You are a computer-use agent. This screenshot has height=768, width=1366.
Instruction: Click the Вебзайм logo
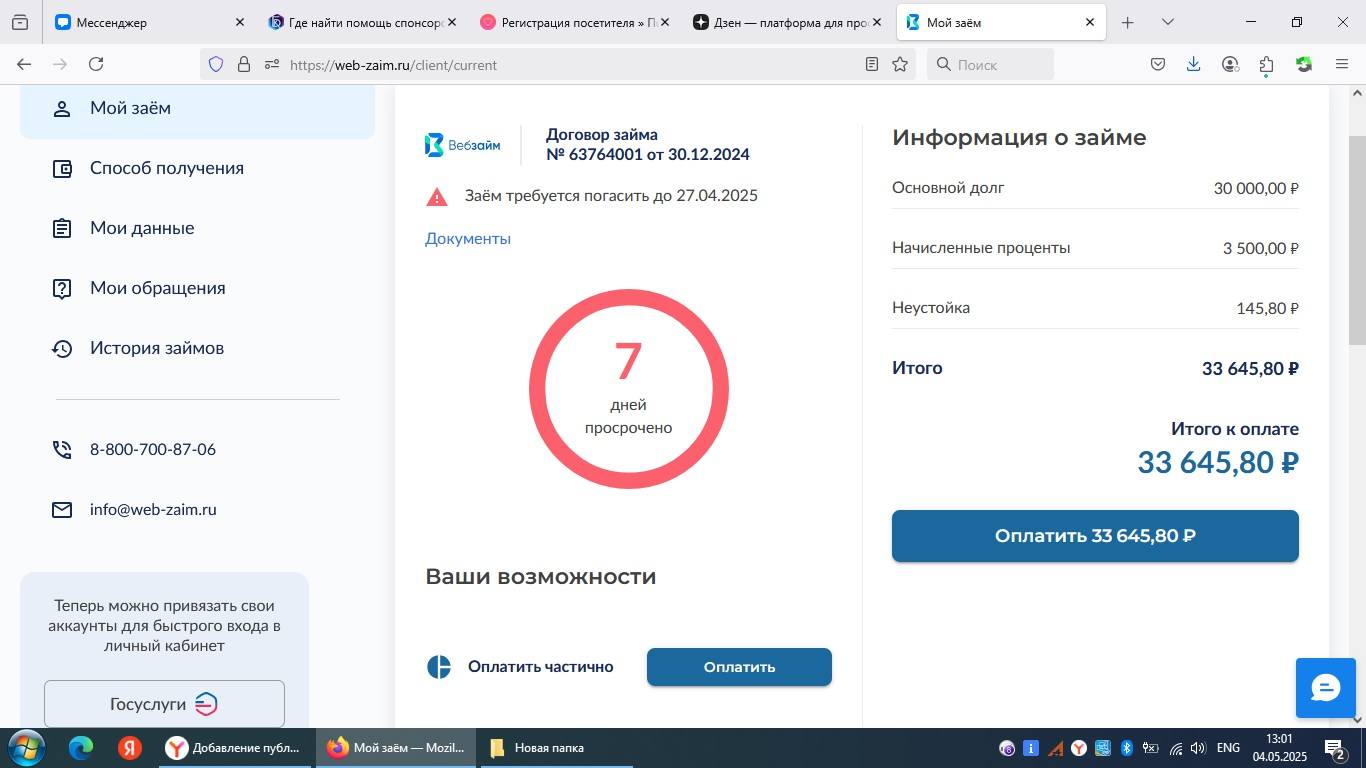coord(462,144)
